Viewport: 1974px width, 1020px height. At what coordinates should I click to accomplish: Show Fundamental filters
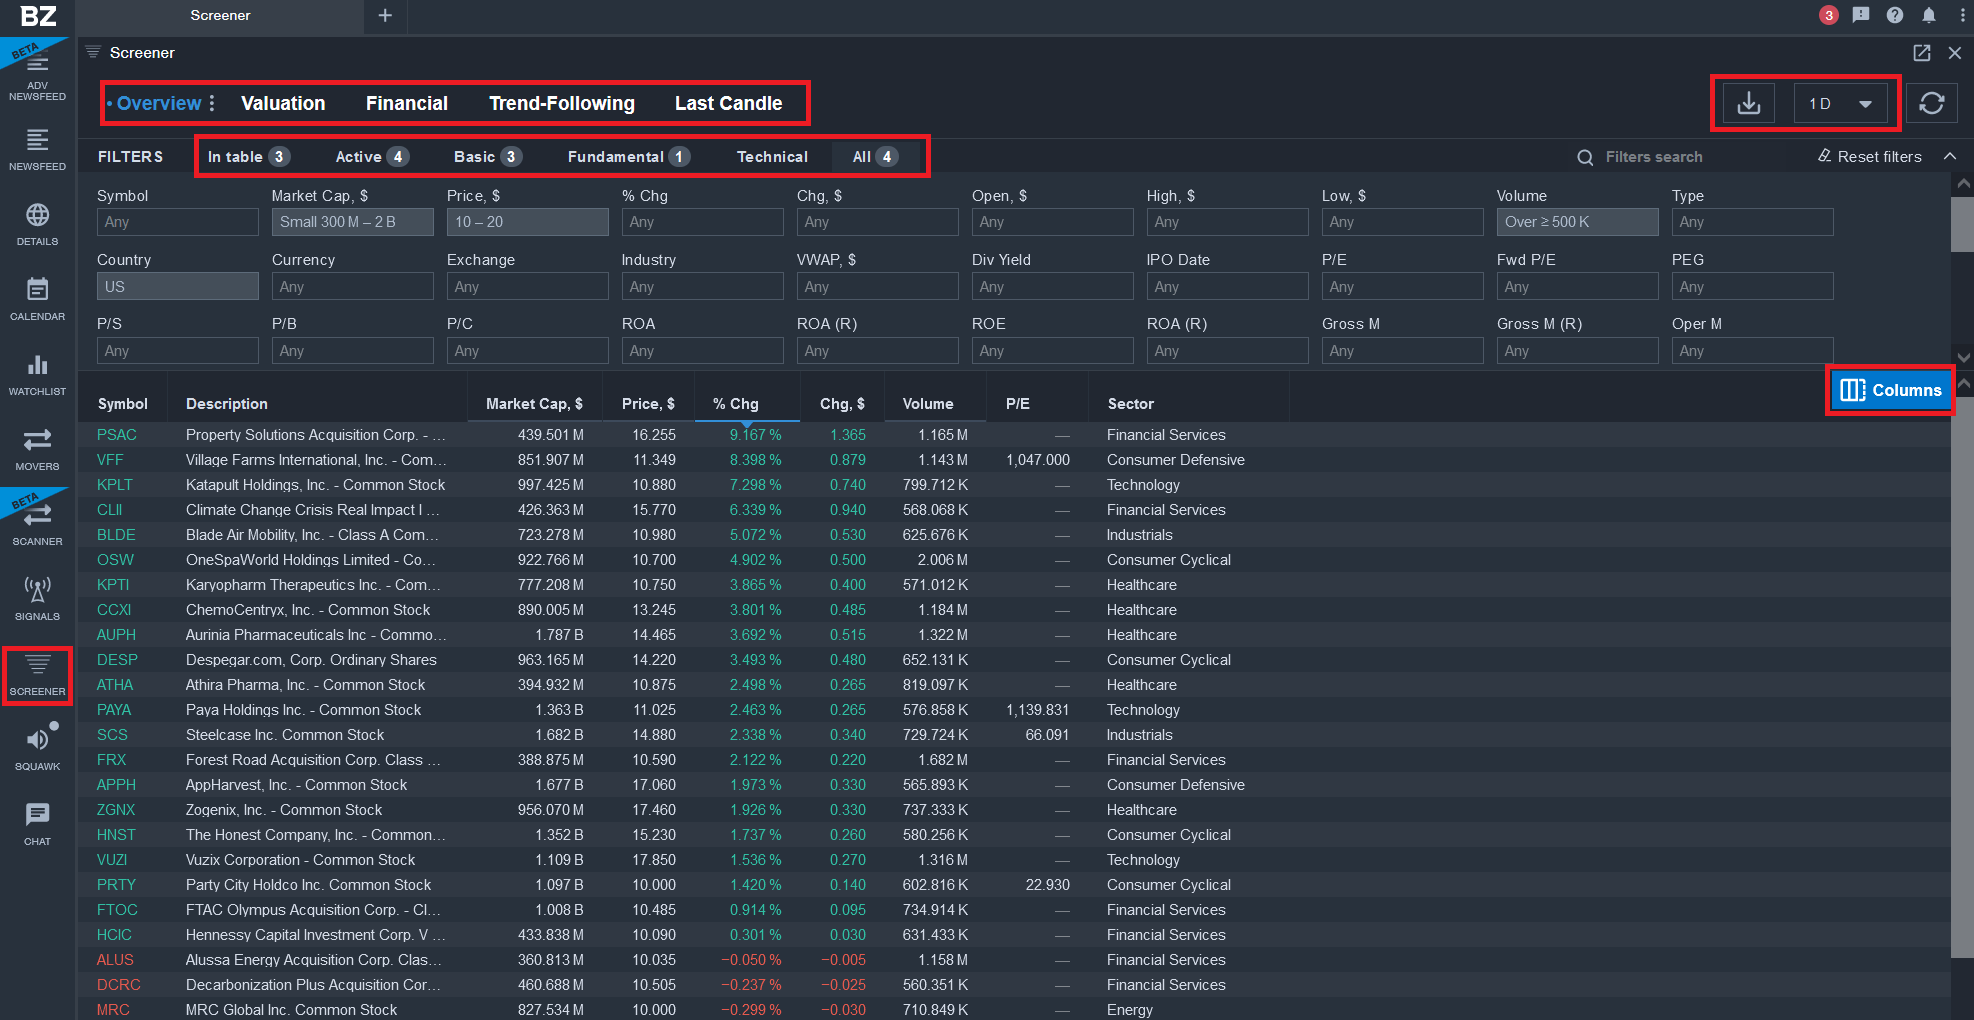pyautogui.click(x=629, y=156)
